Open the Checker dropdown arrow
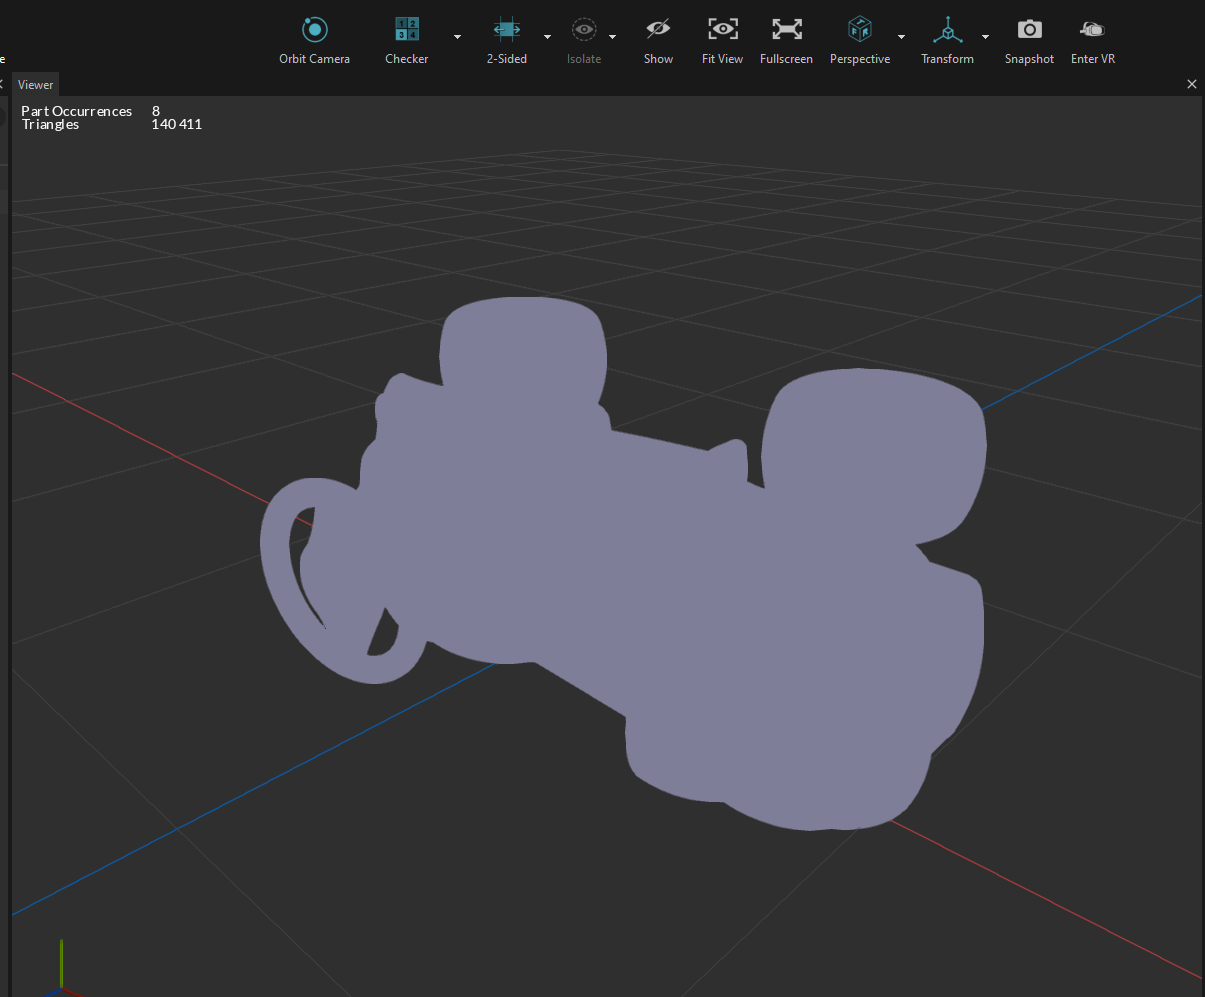 (x=457, y=37)
